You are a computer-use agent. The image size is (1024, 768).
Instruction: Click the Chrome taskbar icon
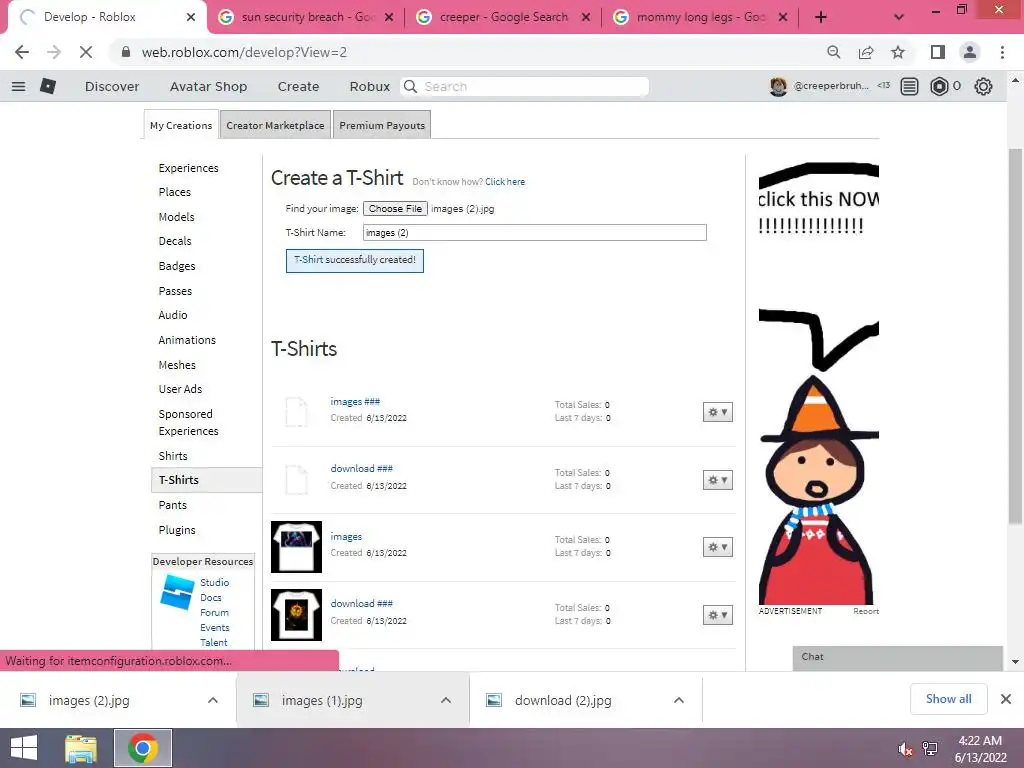[143, 748]
